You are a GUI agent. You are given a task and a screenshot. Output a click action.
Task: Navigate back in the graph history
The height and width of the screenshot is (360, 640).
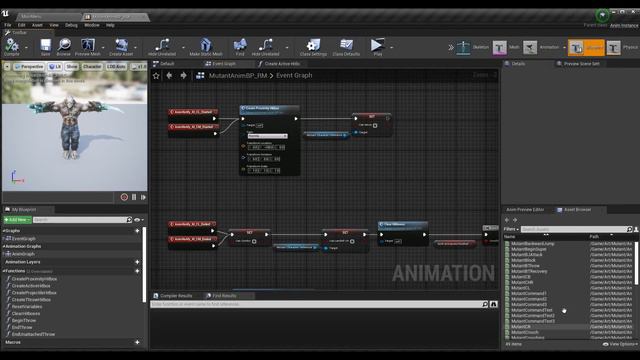[x=169, y=76]
